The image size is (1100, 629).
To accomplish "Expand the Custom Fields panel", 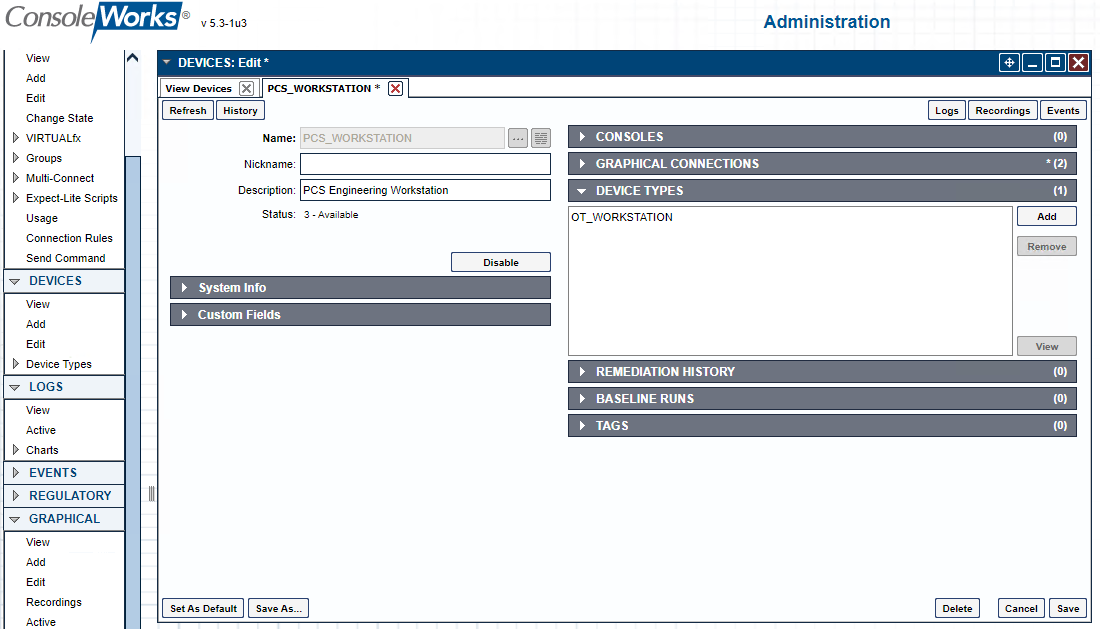I will pyautogui.click(x=185, y=315).
